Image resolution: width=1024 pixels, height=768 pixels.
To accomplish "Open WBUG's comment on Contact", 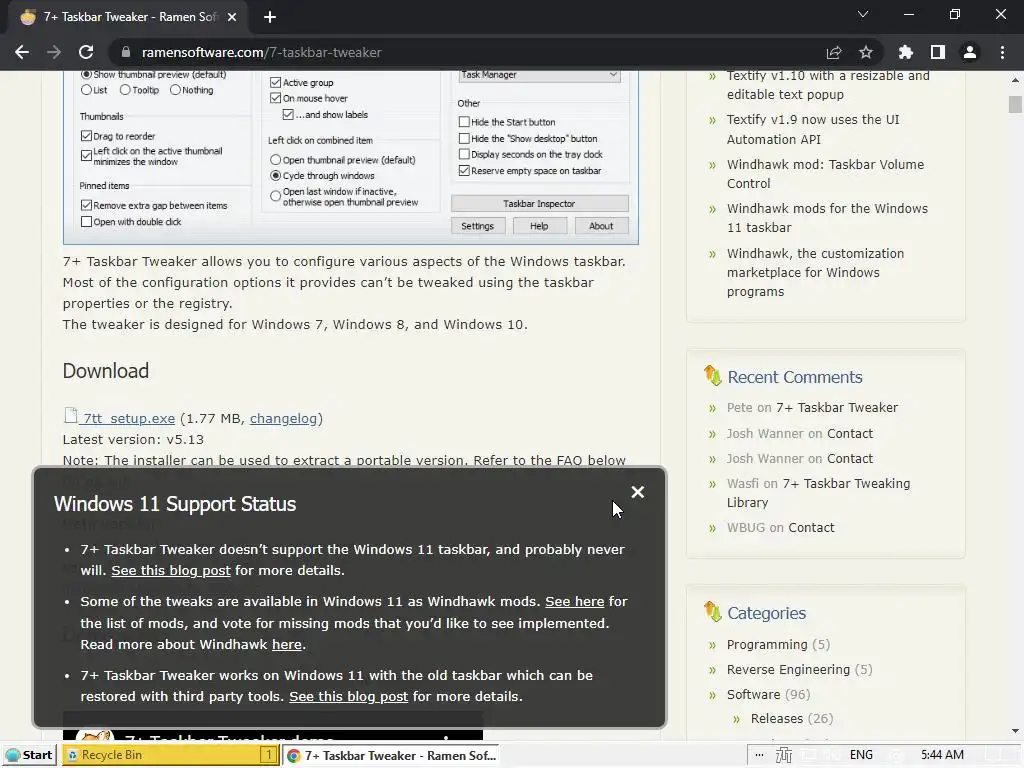I will 811,528.
